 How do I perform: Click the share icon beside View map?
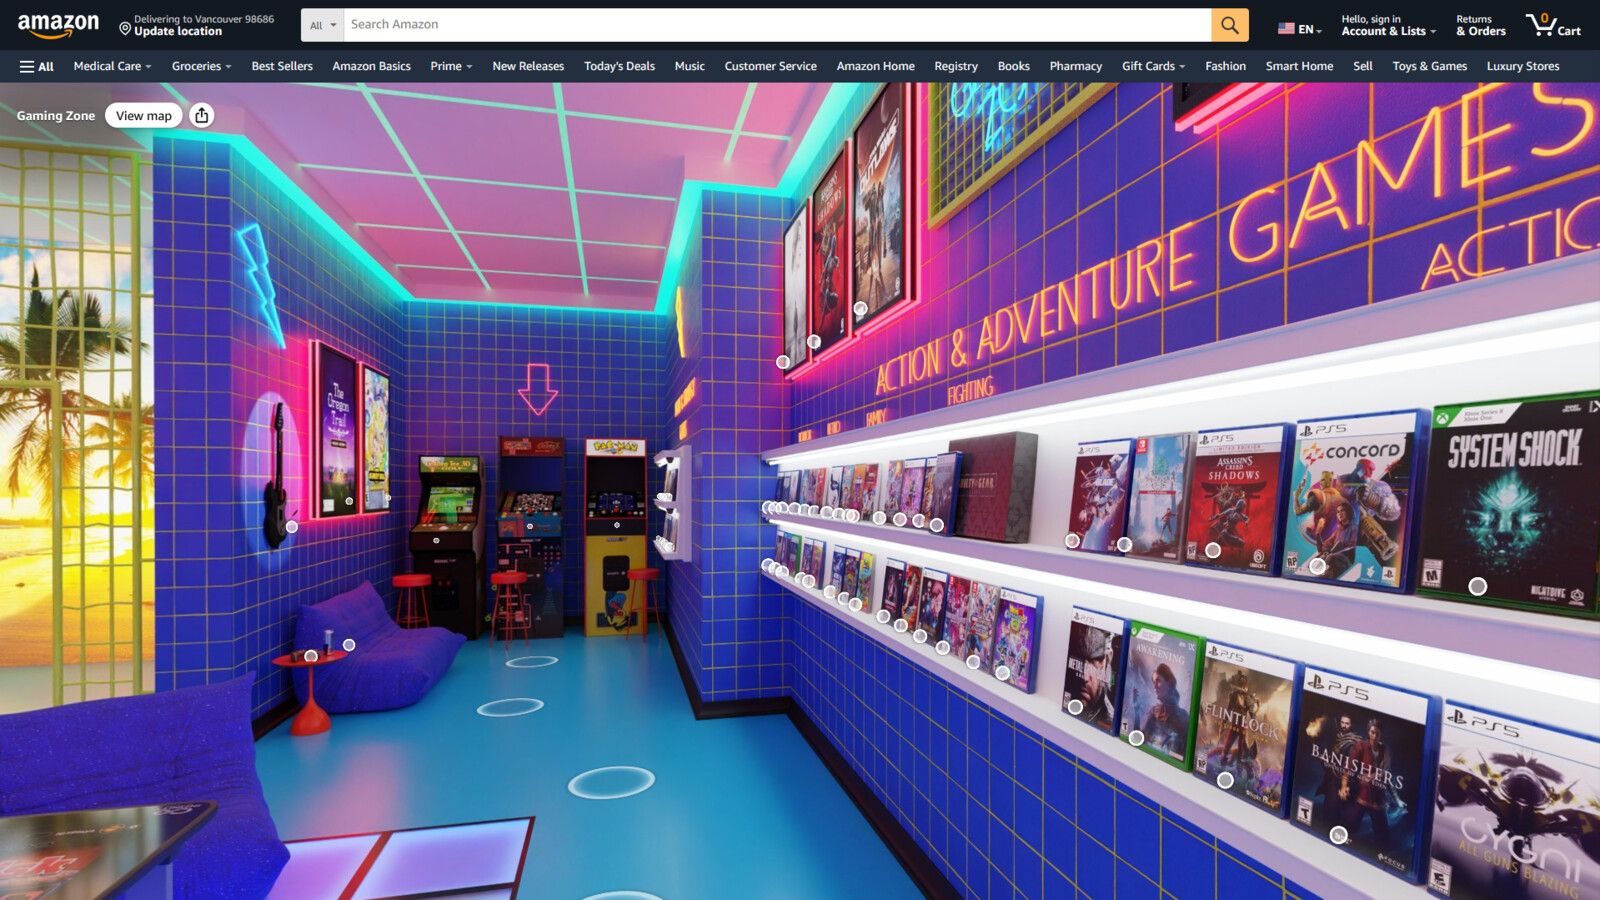point(202,115)
